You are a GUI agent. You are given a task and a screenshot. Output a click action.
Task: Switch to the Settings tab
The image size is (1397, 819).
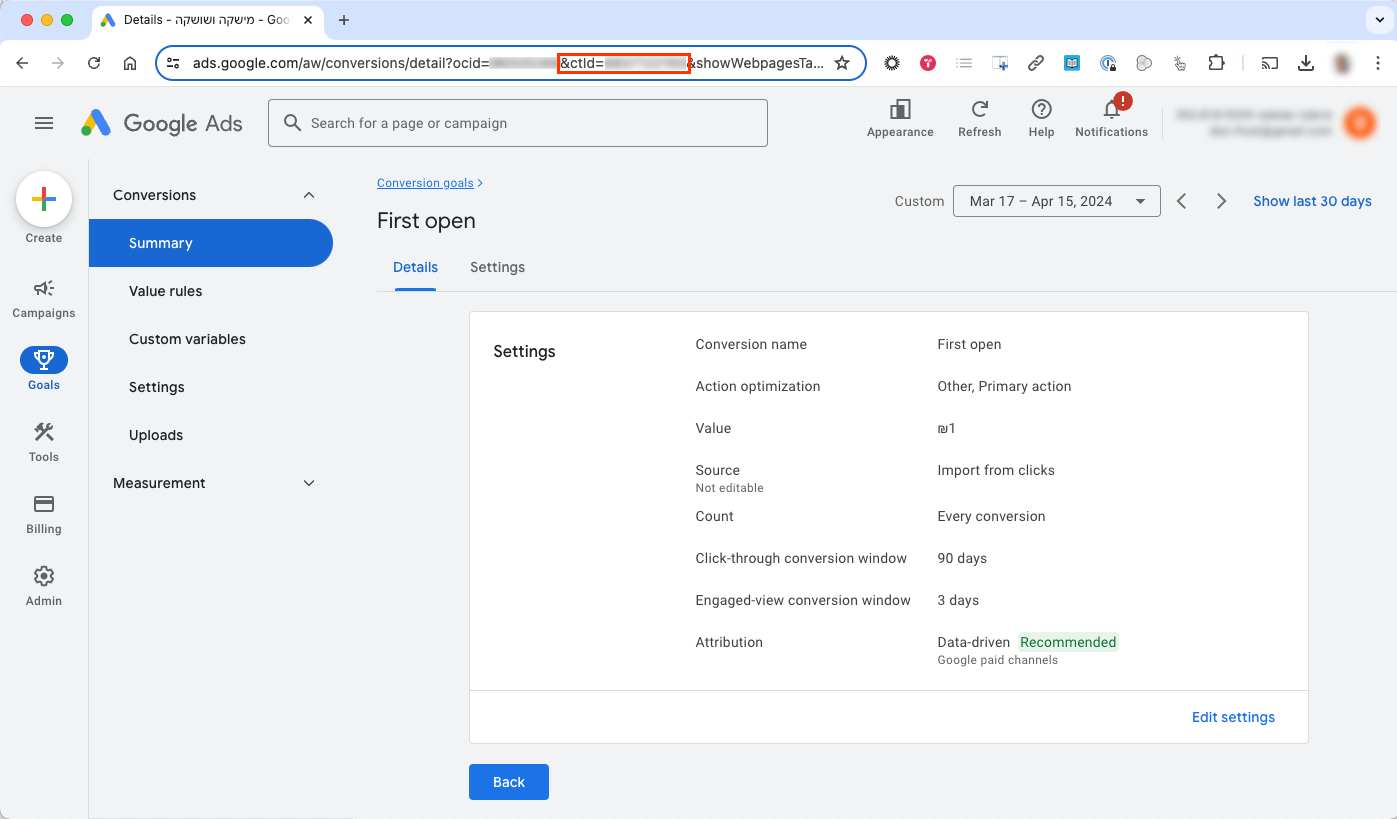pos(497,267)
